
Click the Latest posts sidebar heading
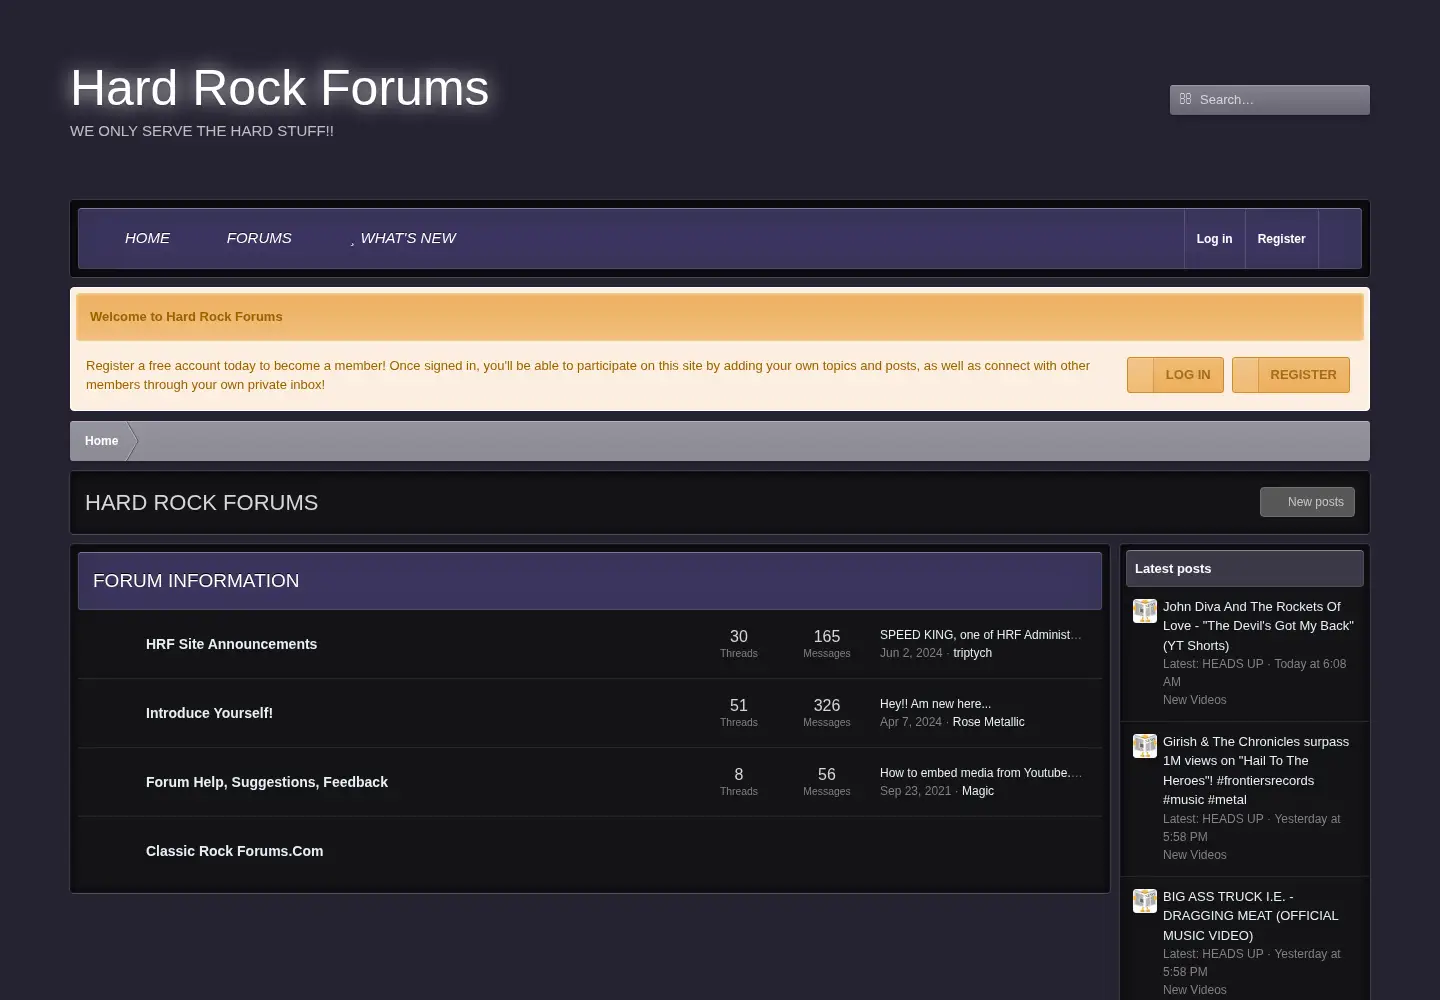tap(1173, 569)
